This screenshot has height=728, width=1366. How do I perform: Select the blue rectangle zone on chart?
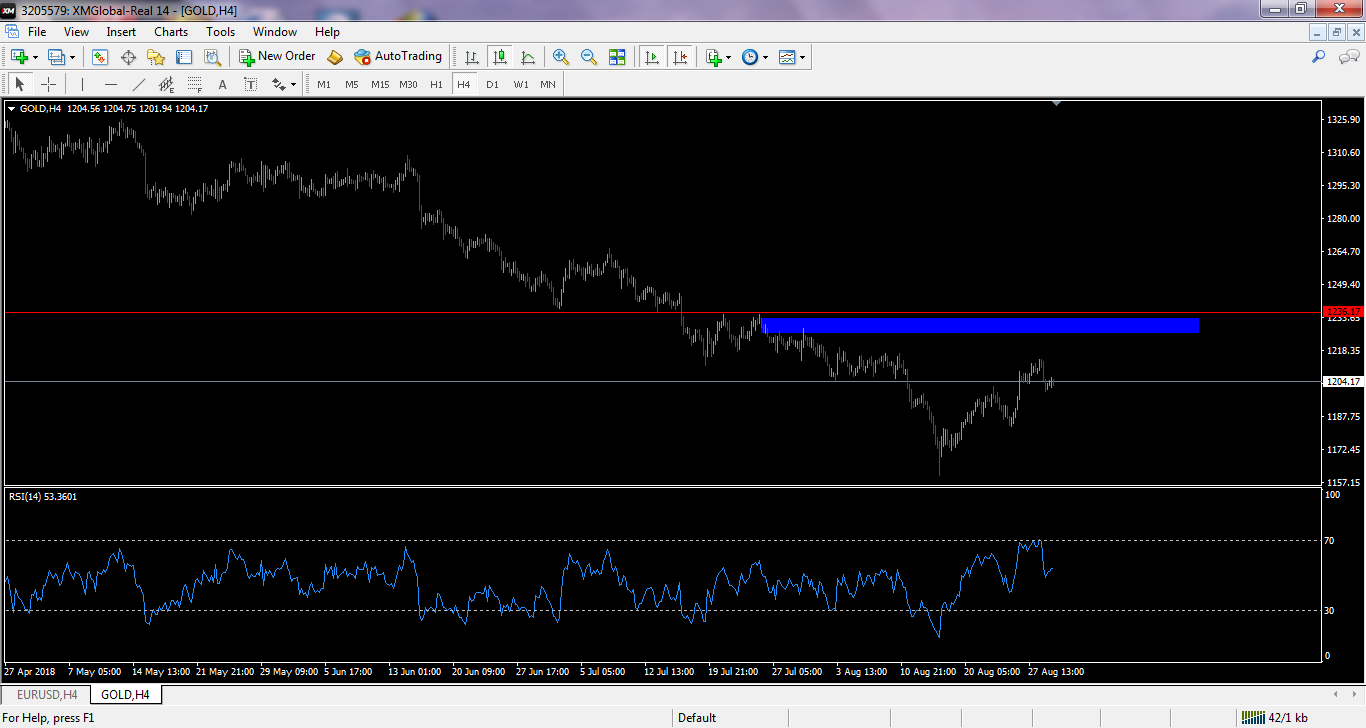980,326
